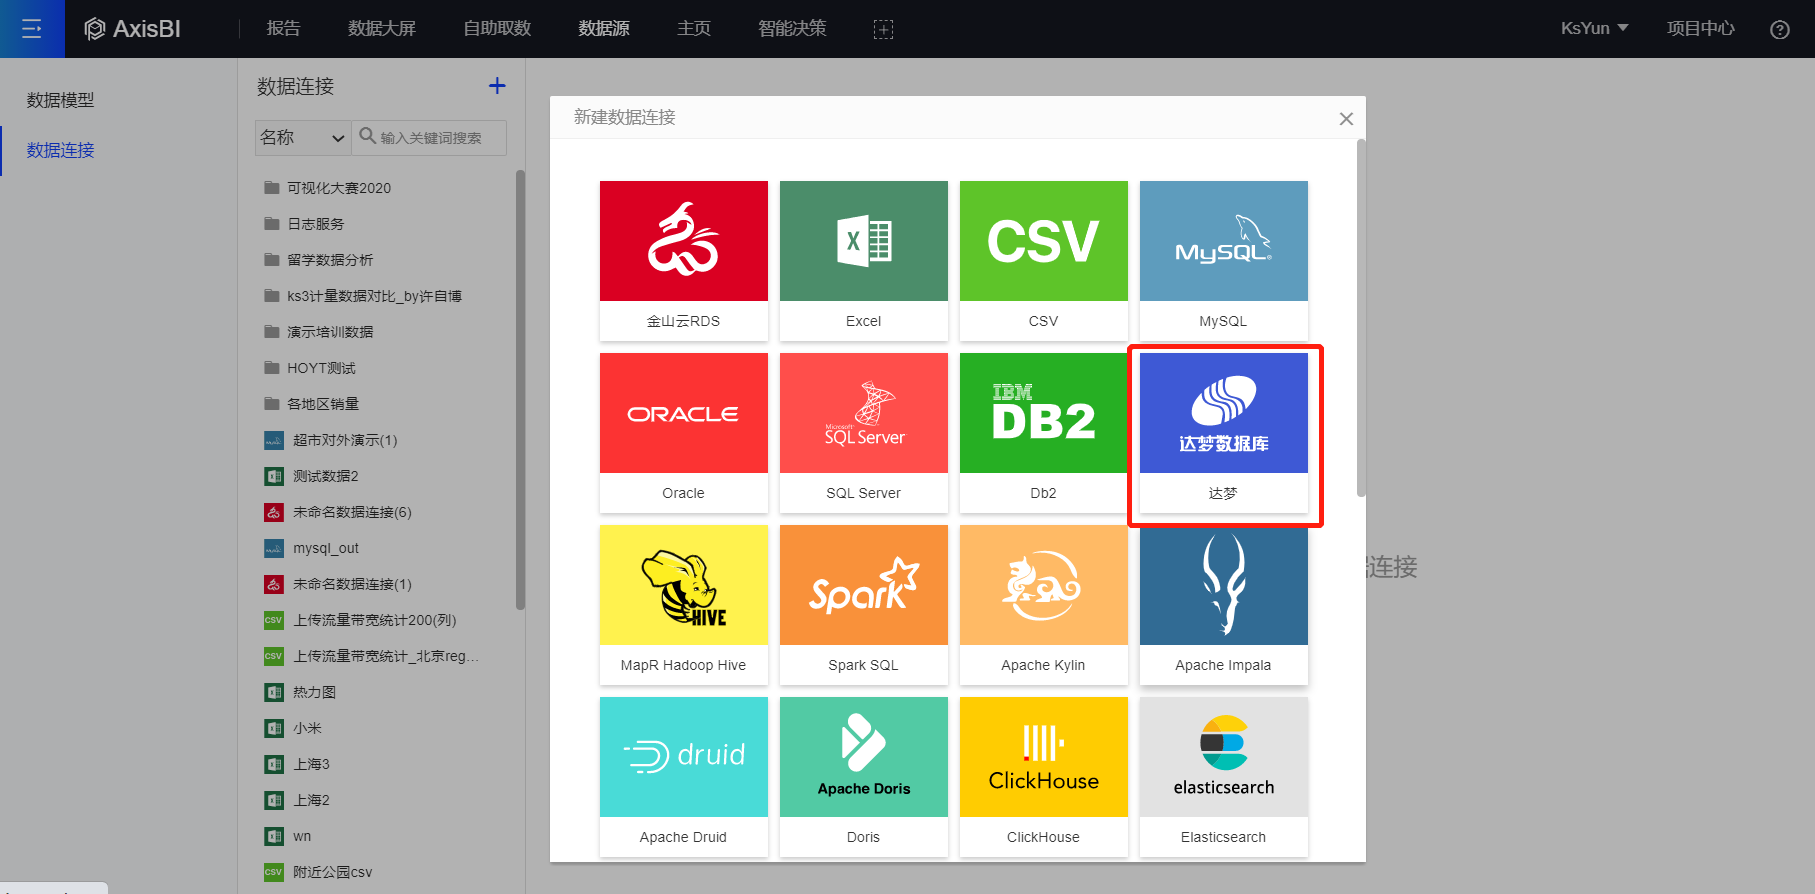The height and width of the screenshot is (894, 1815).
Task: Pick the CSV data source tile
Action: [x=1044, y=261]
